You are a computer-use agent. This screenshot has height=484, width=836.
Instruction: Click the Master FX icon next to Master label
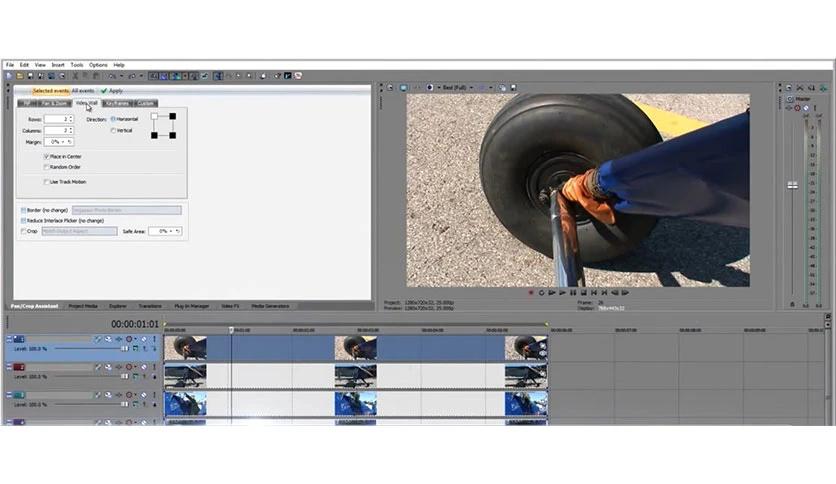coord(790,99)
